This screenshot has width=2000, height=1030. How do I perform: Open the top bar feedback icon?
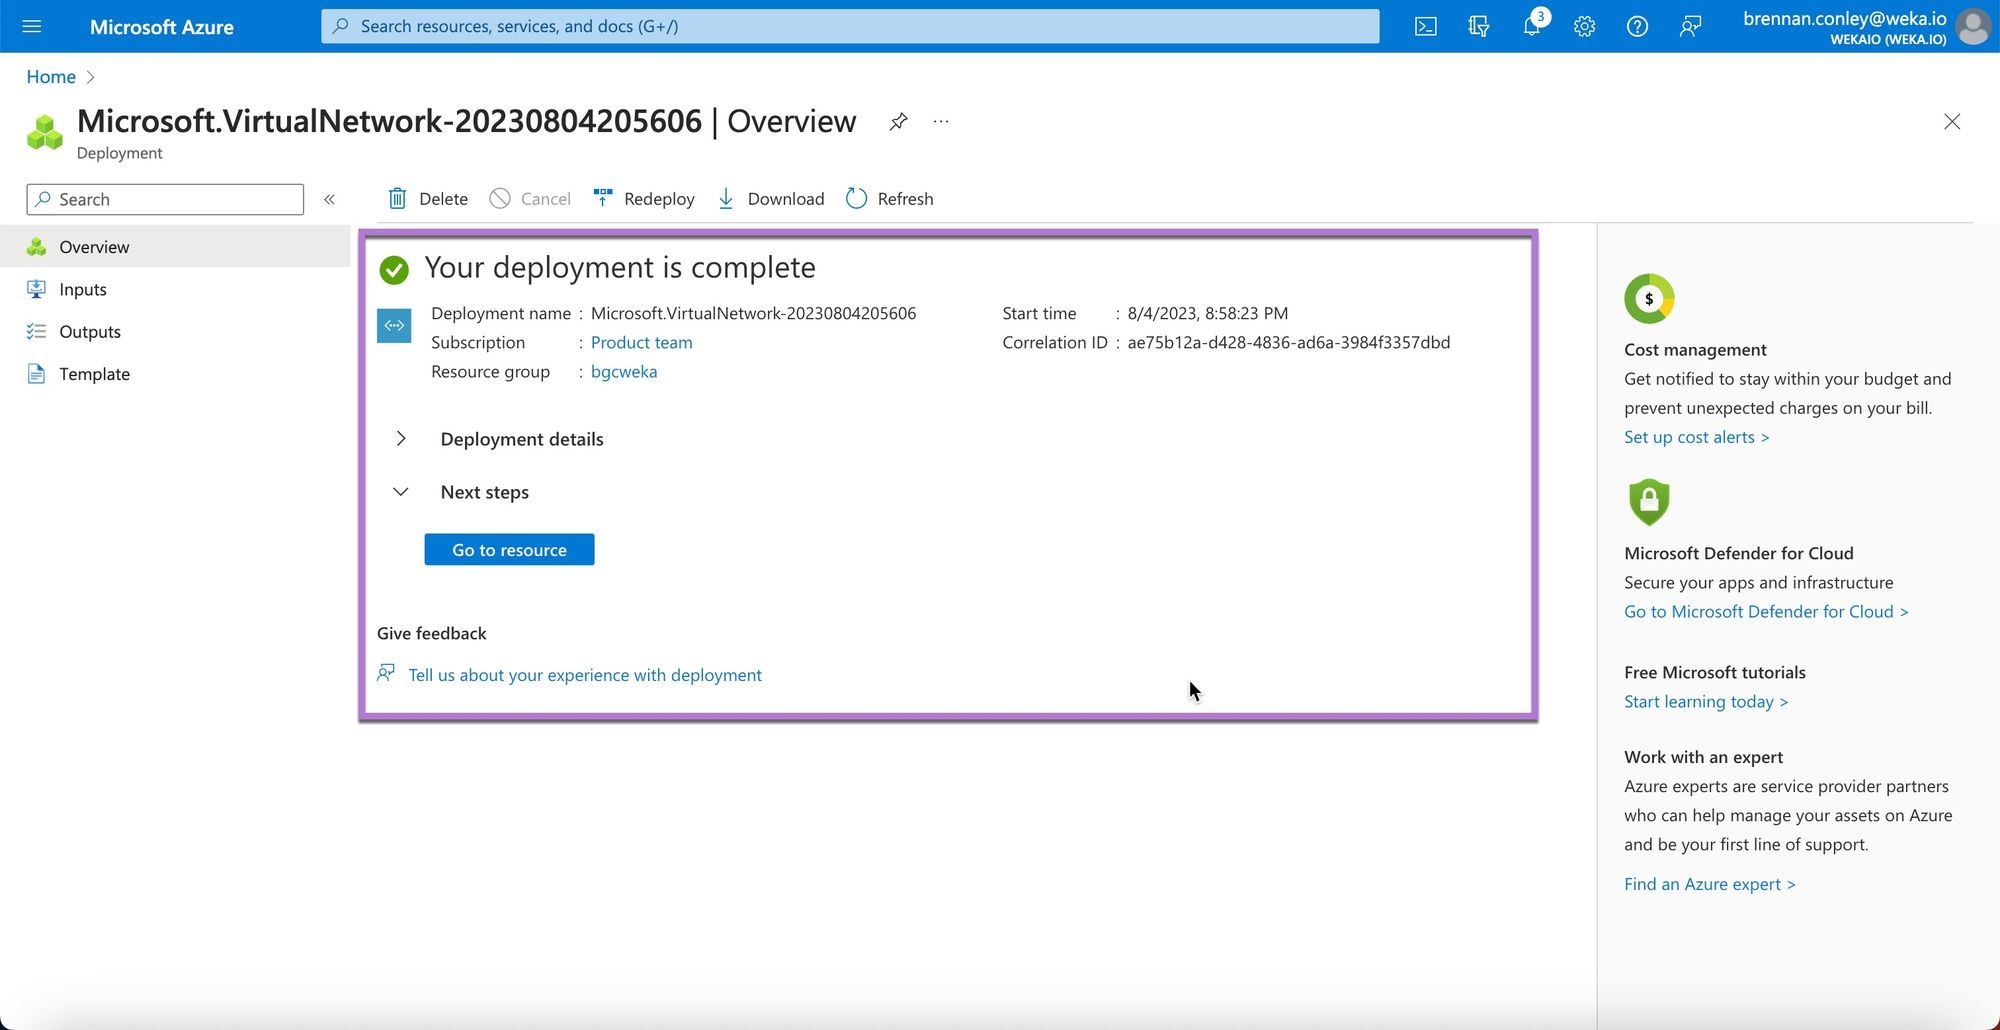pyautogui.click(x=1690, y=26)
